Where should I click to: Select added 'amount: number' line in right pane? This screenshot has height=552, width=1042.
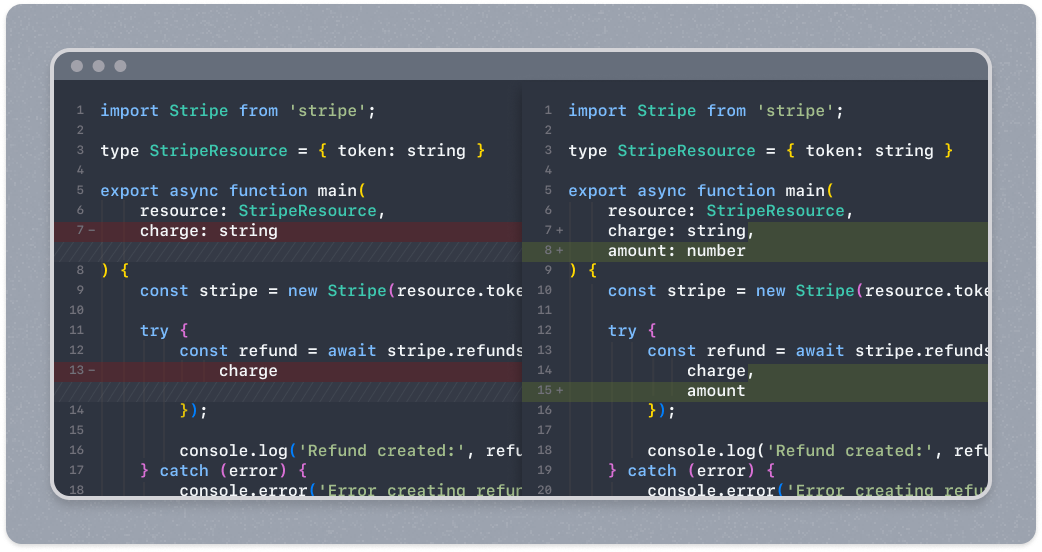click(x=676, y=251)
